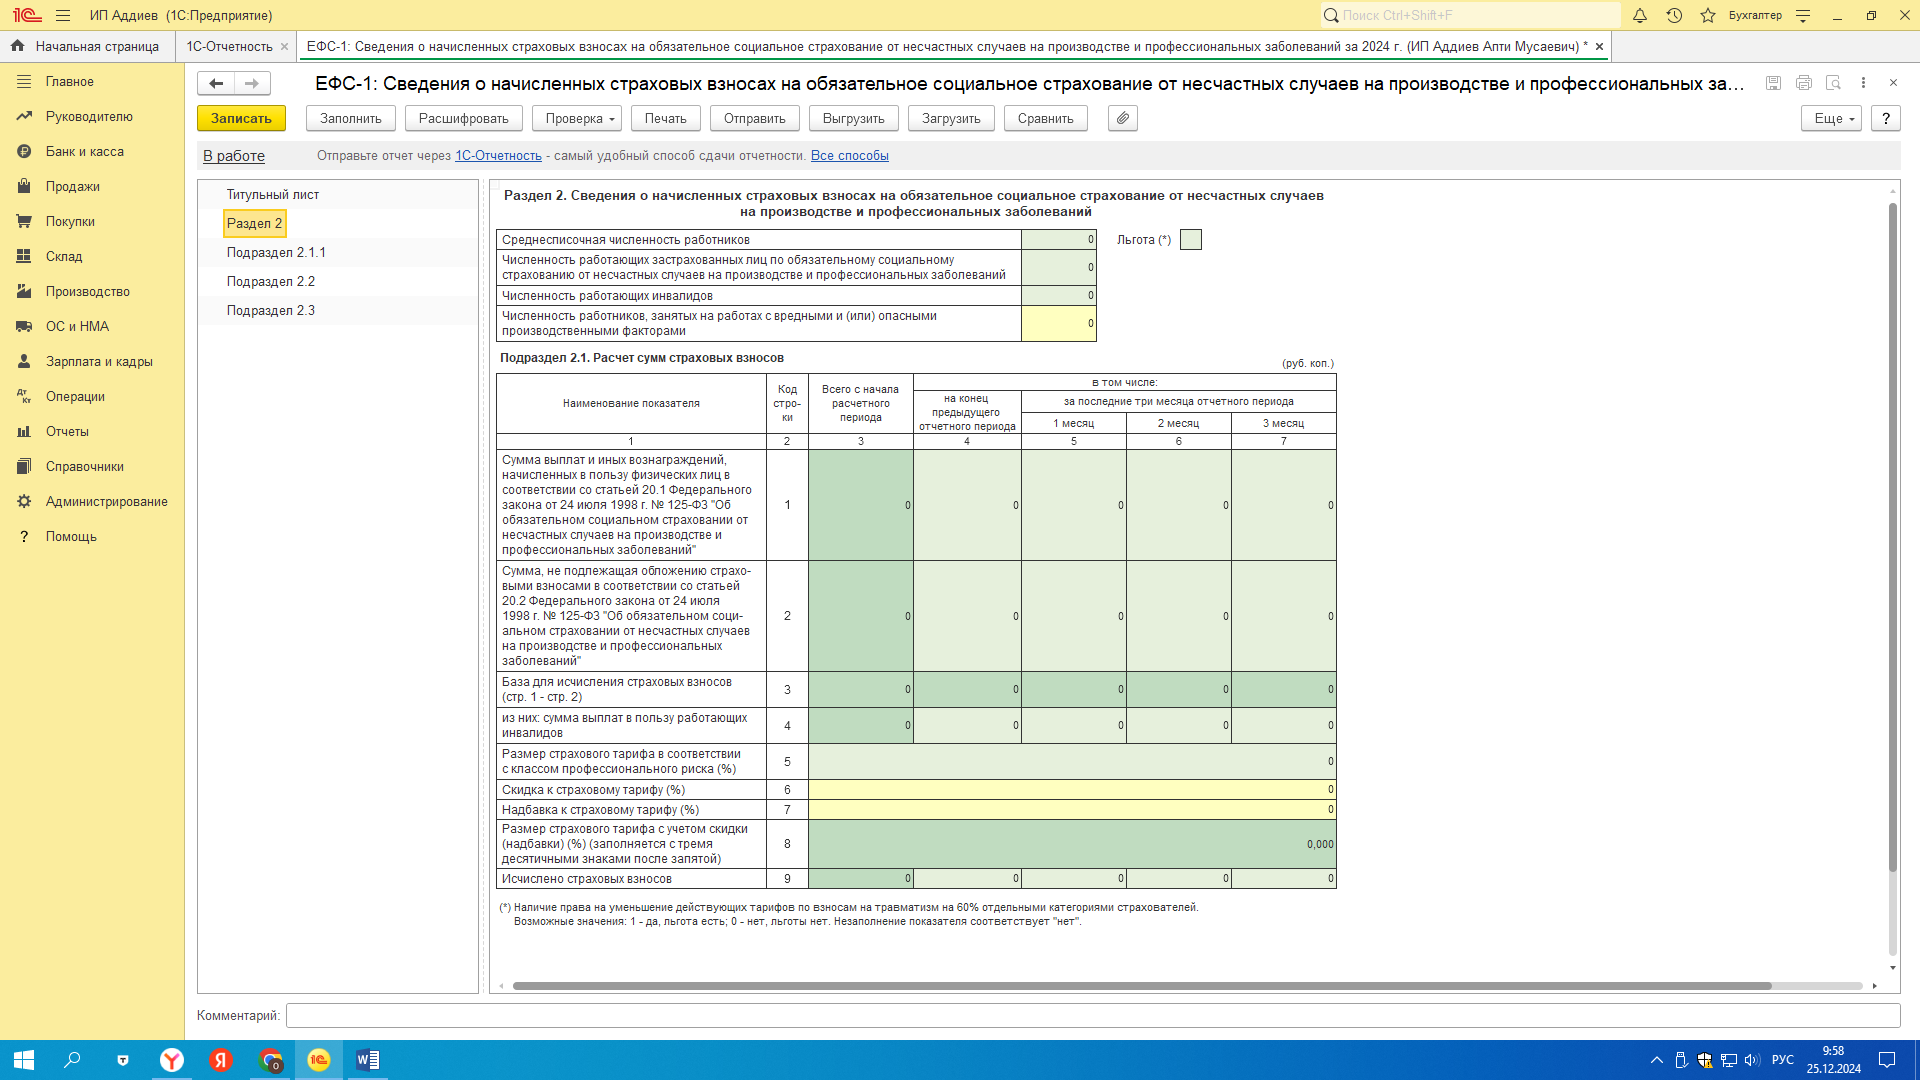Open Зарплата и кадры sidebar section
Screen dimensions: 1920x1080
[x=99, y=361]
